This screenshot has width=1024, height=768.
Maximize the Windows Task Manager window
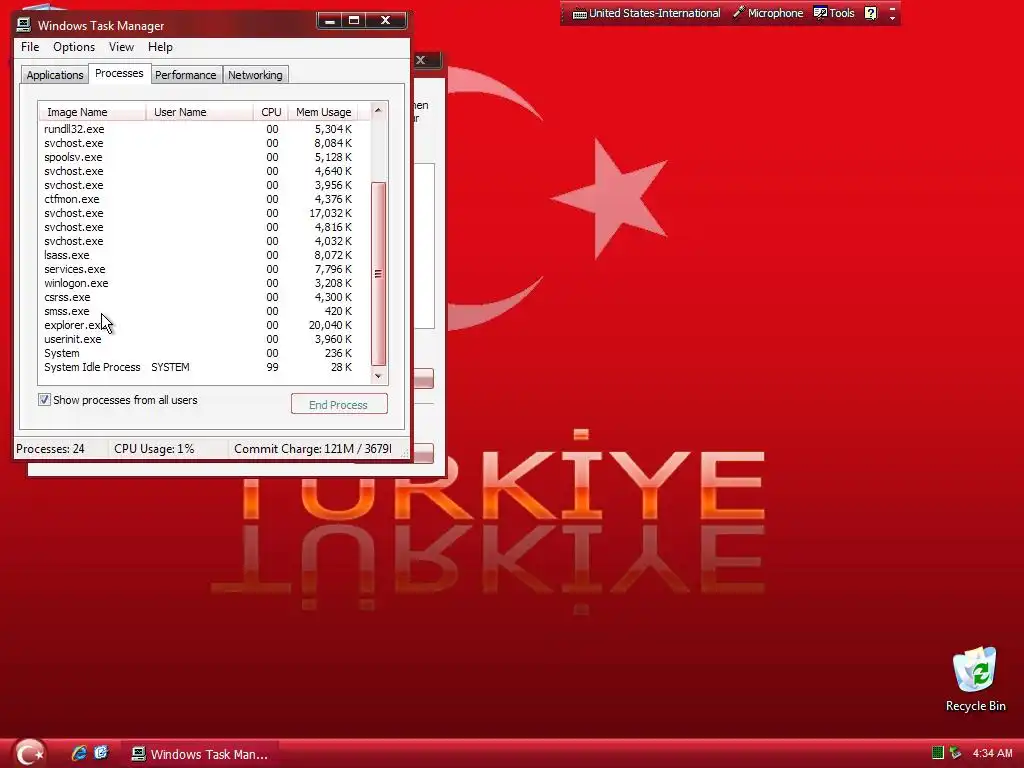click(354, 21)
